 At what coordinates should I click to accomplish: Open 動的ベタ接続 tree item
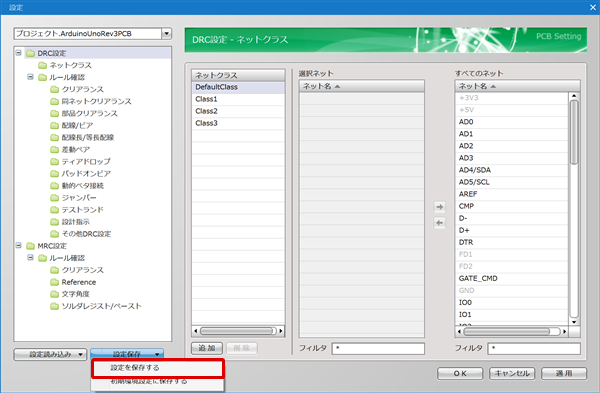[83, 186]
